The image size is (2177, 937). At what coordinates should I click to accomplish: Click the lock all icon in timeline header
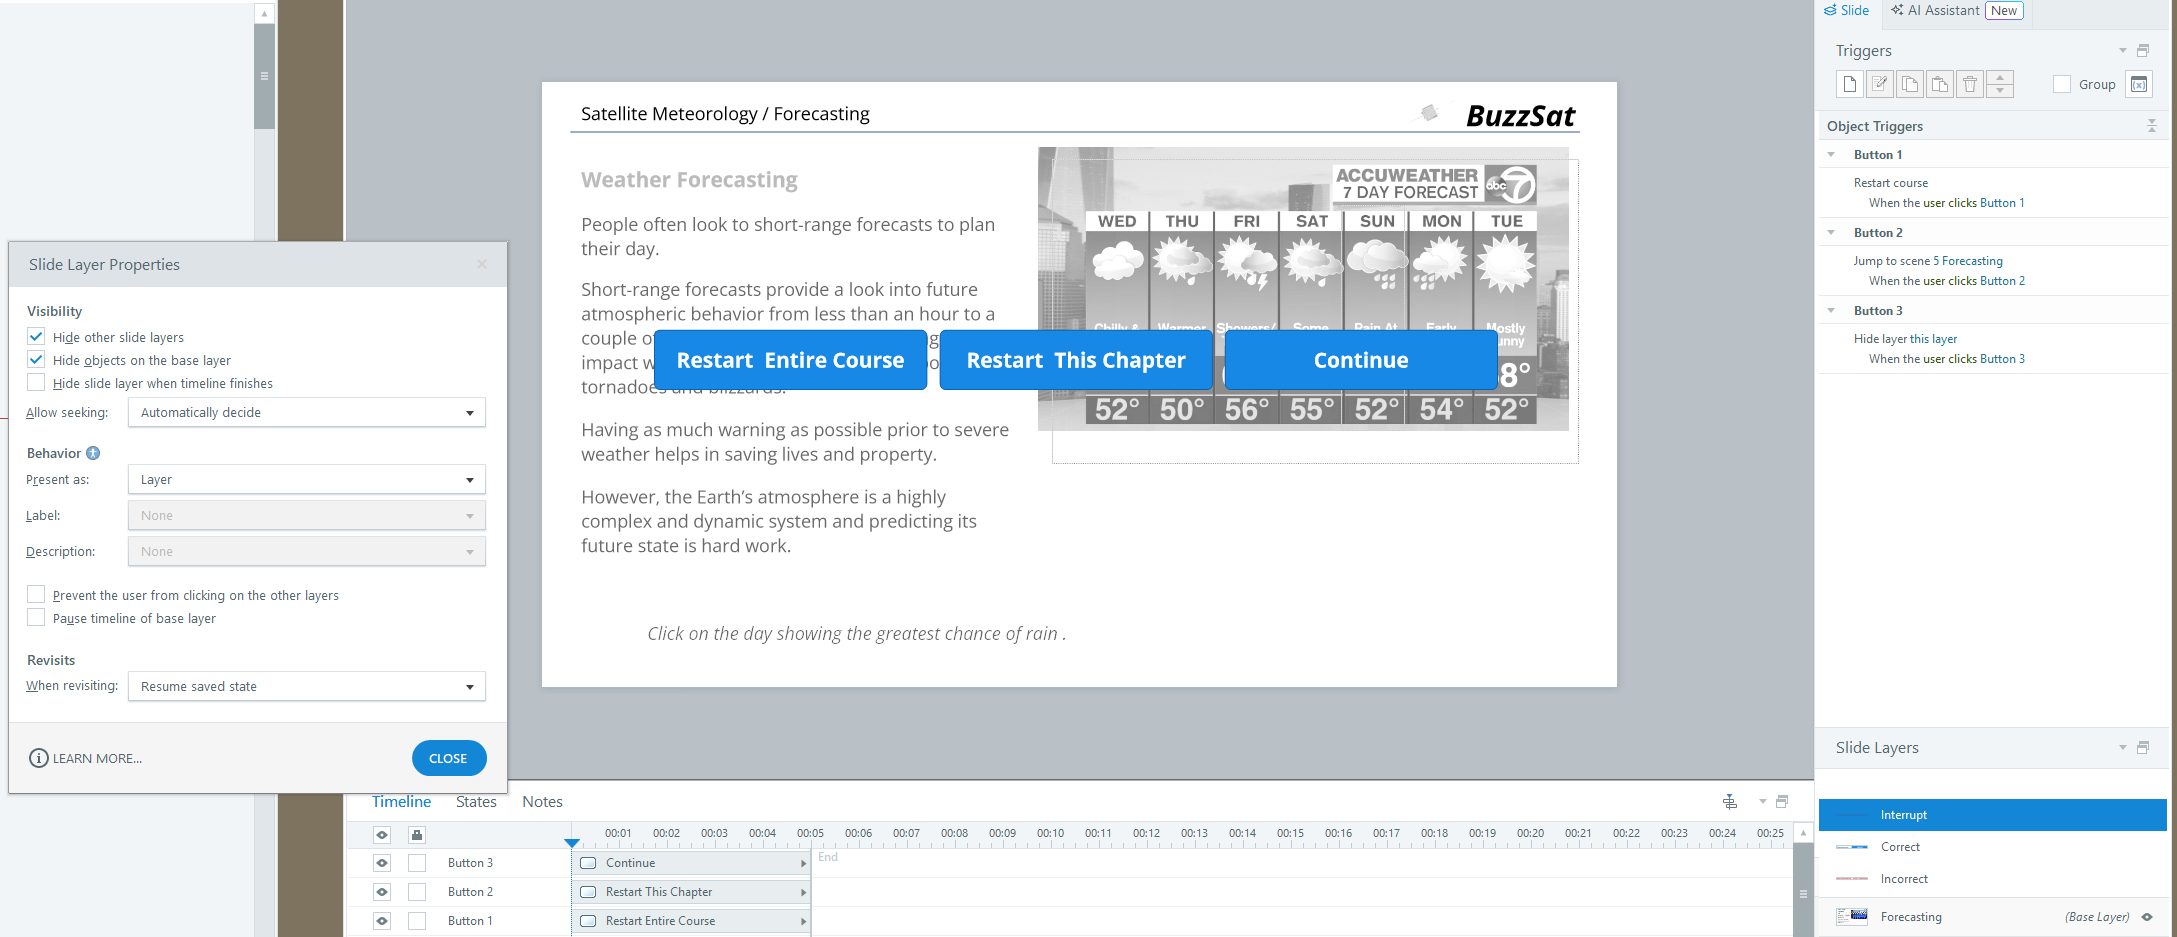tap(417, 834)
